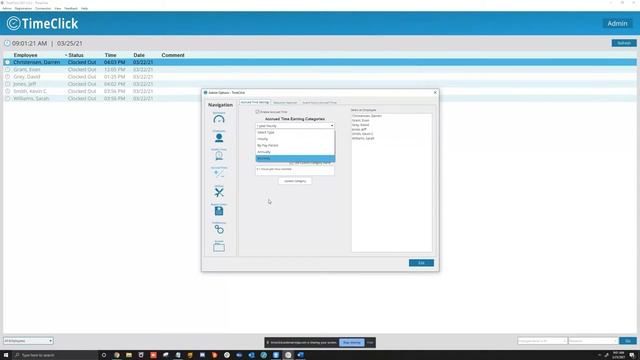Open the File Explorer icon on the taskbar

[129, 355]
